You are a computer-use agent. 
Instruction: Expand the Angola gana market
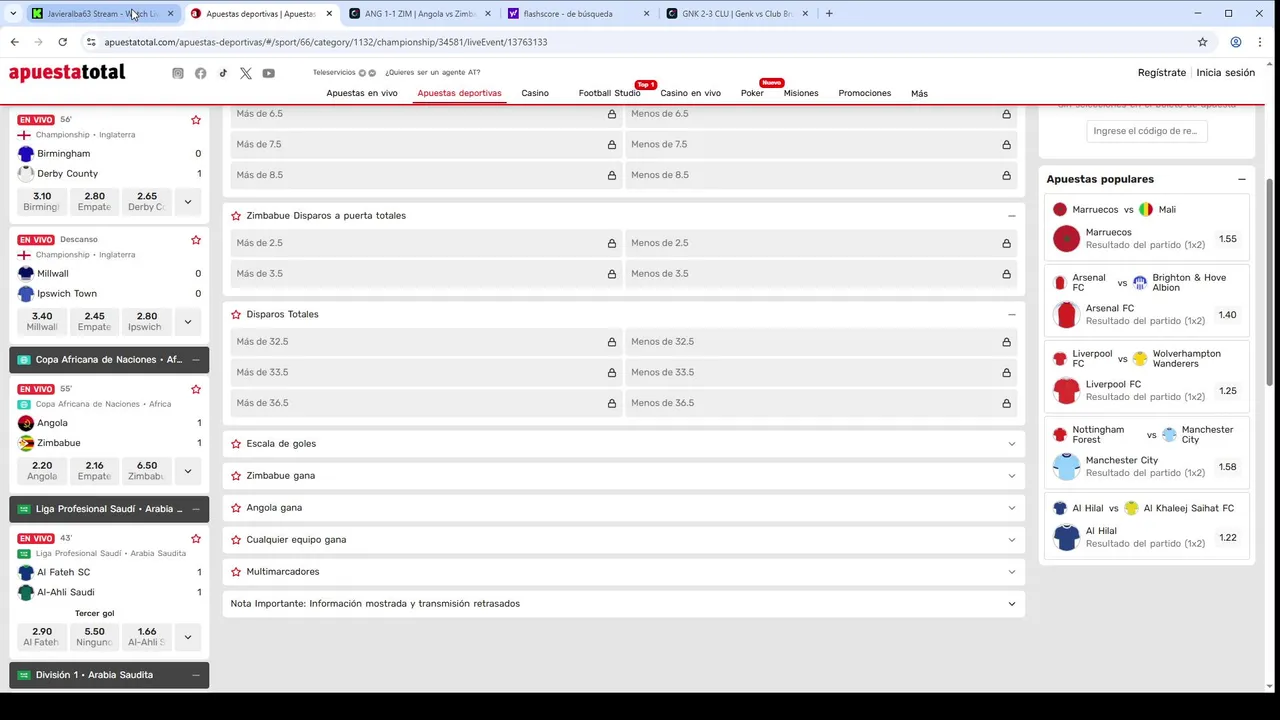pos(1011,508)
